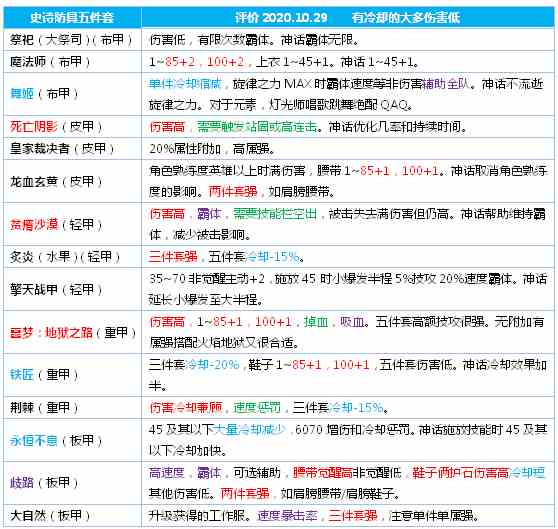The width and height of the screenshot is (558, 529).
Task: Click the red text 三件套强 in 大自然 row
Action: 352,516
